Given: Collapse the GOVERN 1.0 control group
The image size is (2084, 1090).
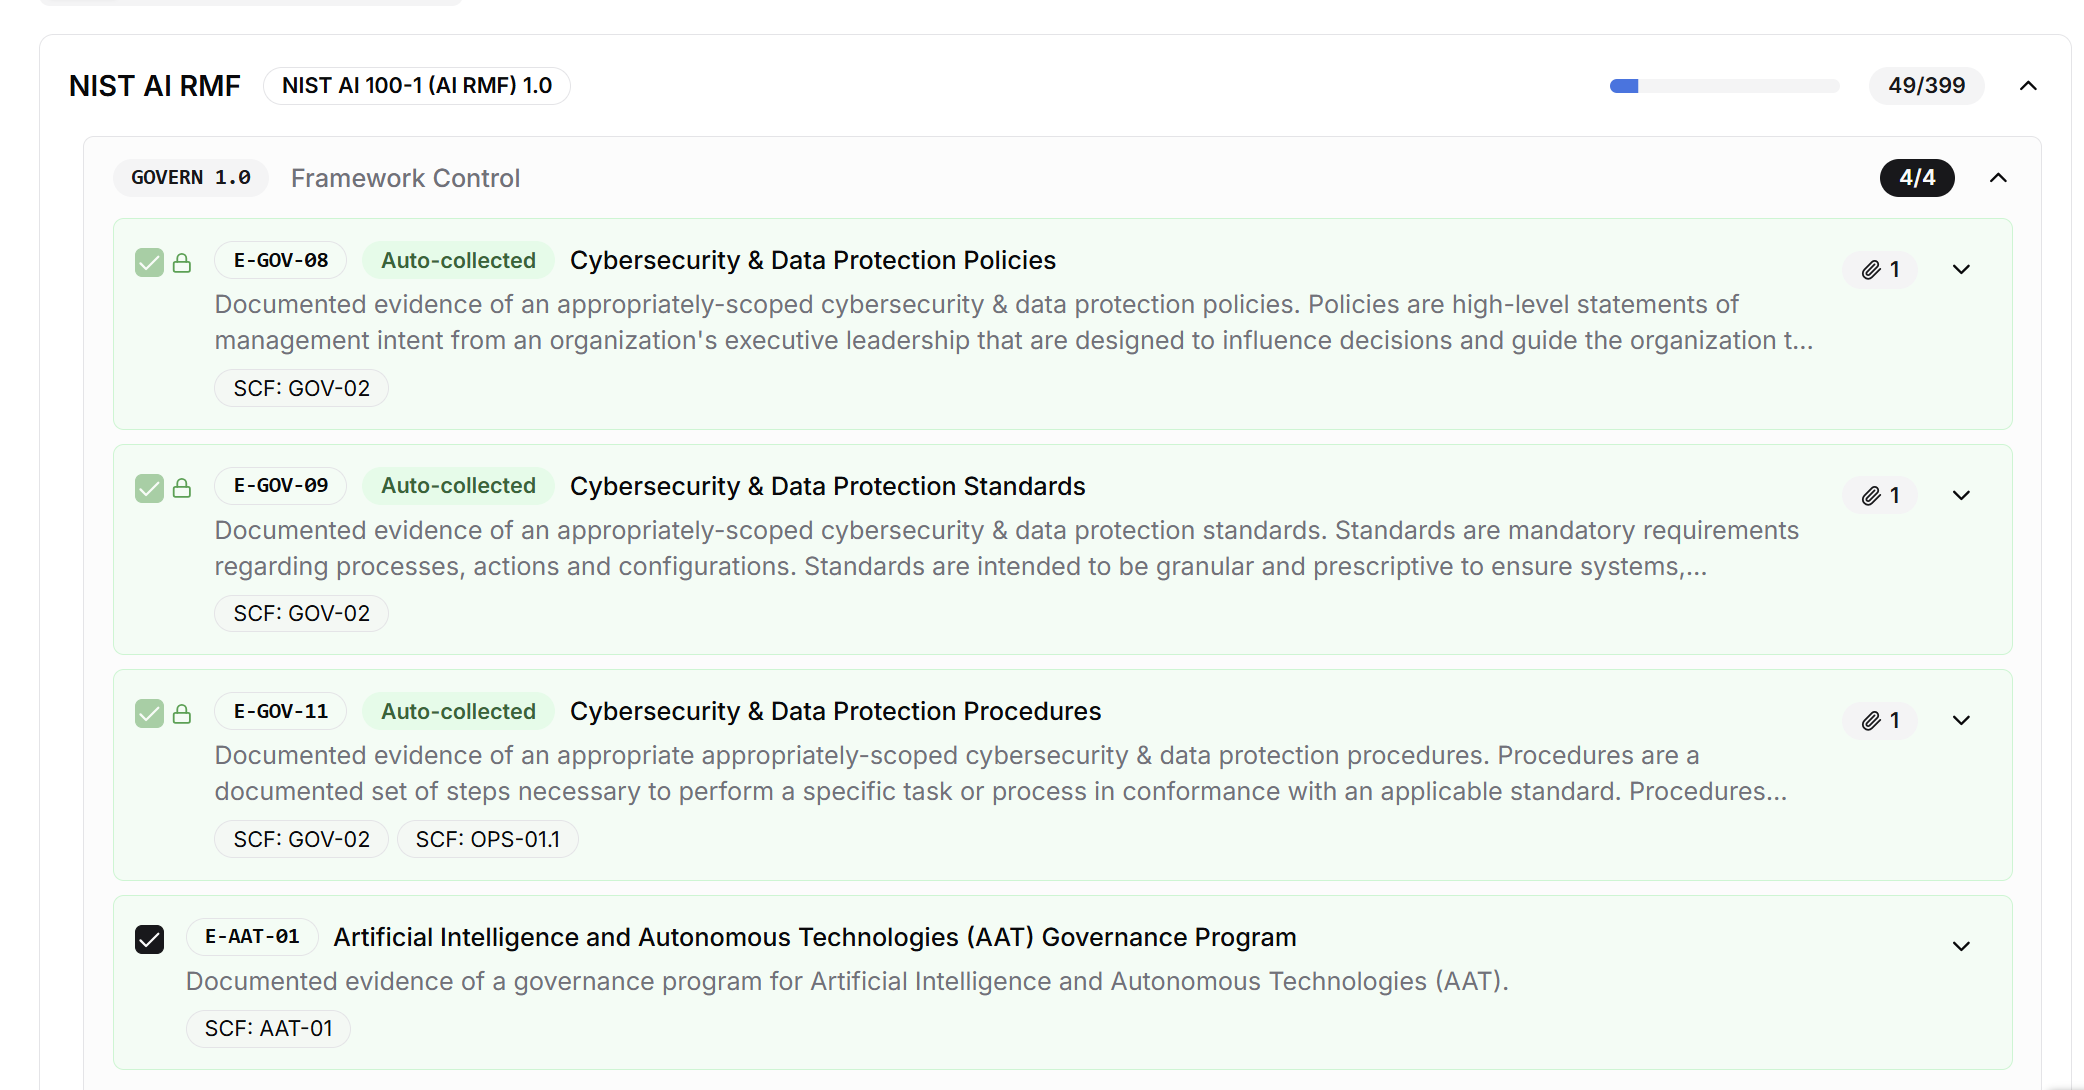Looking at the screenshot, I should tap(1998, 178).
